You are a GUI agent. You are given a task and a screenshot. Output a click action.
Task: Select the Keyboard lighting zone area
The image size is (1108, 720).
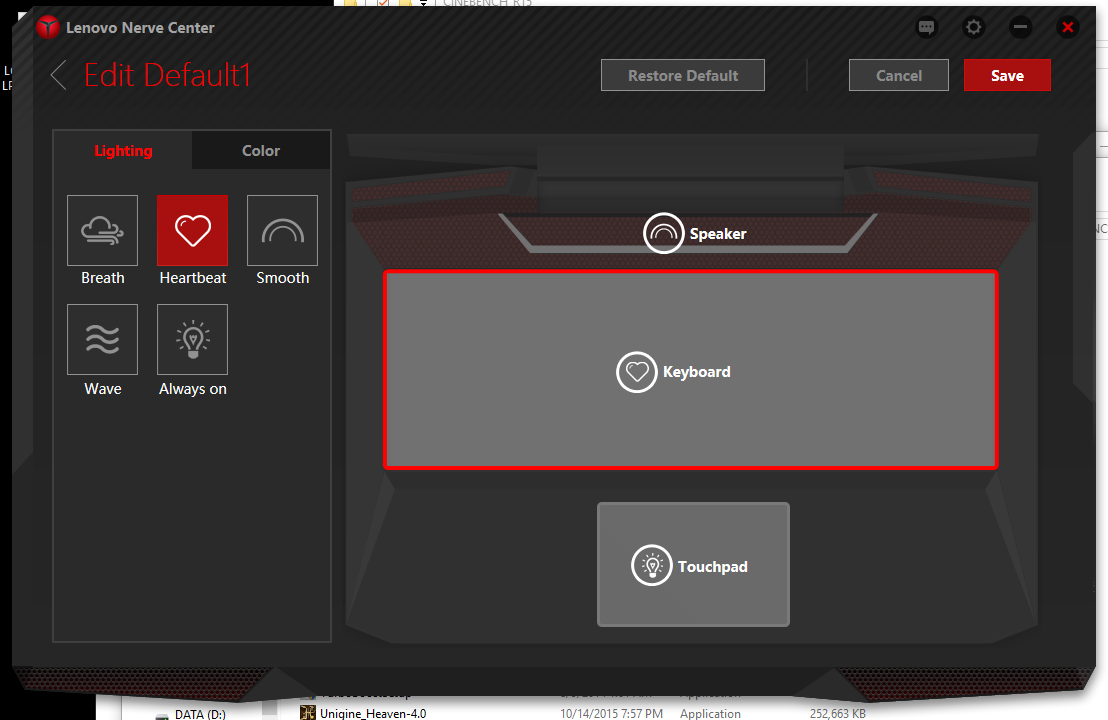coord(690,370)
